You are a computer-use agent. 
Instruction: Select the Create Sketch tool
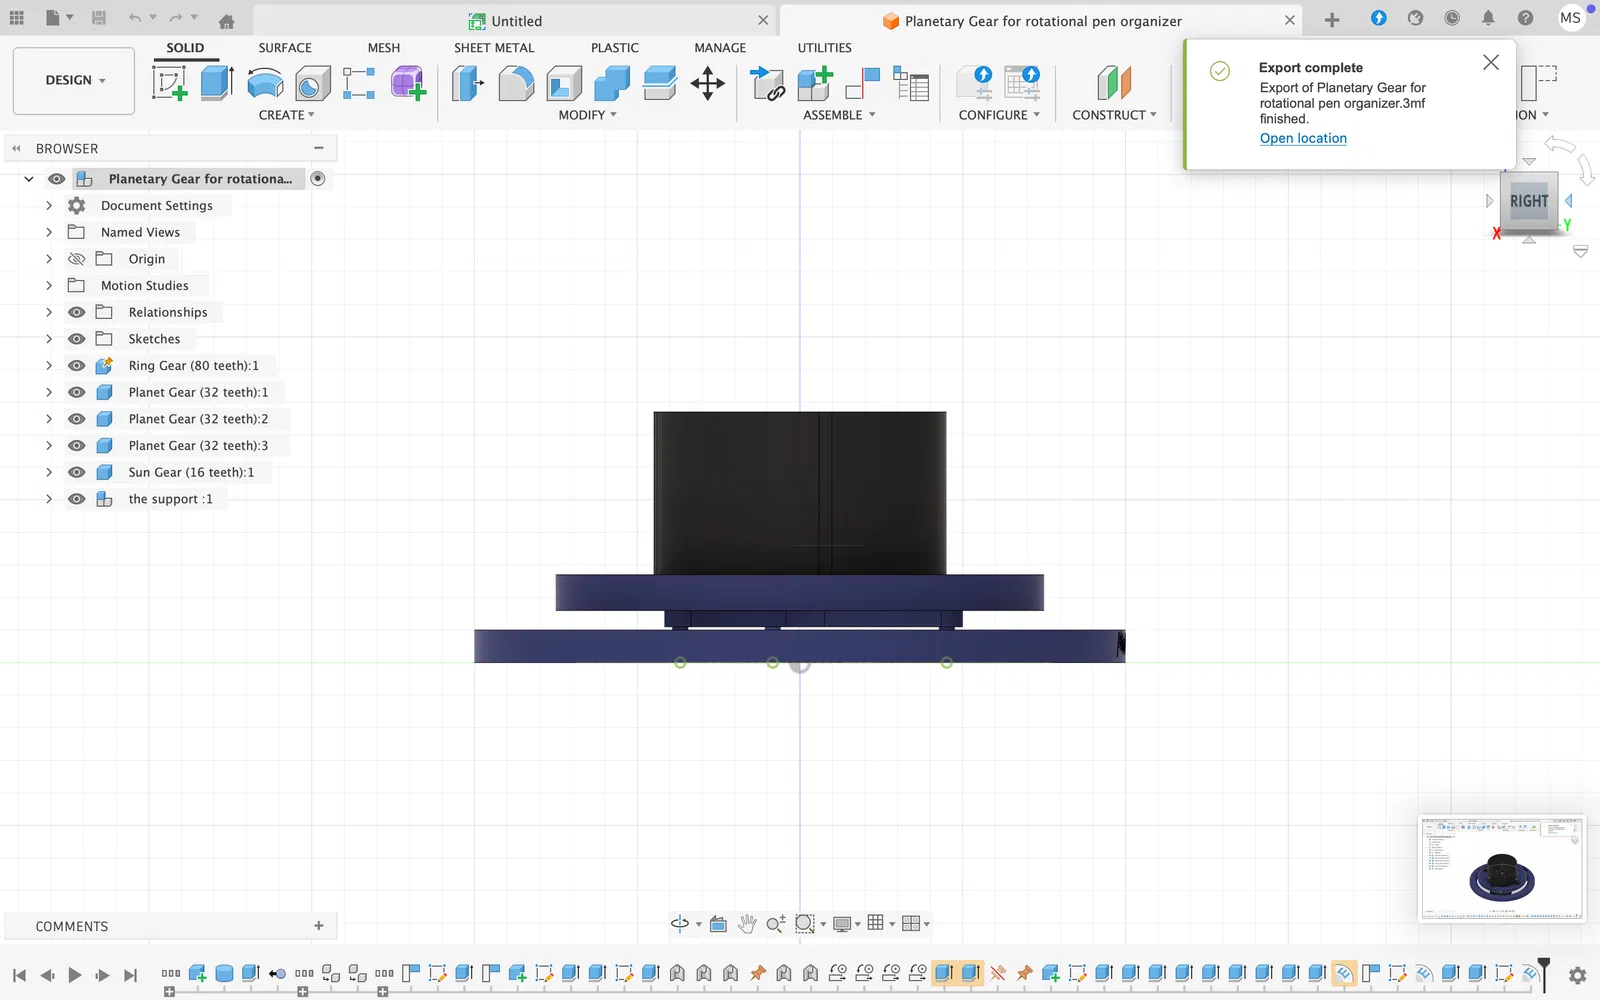click(x=169, y=83)
